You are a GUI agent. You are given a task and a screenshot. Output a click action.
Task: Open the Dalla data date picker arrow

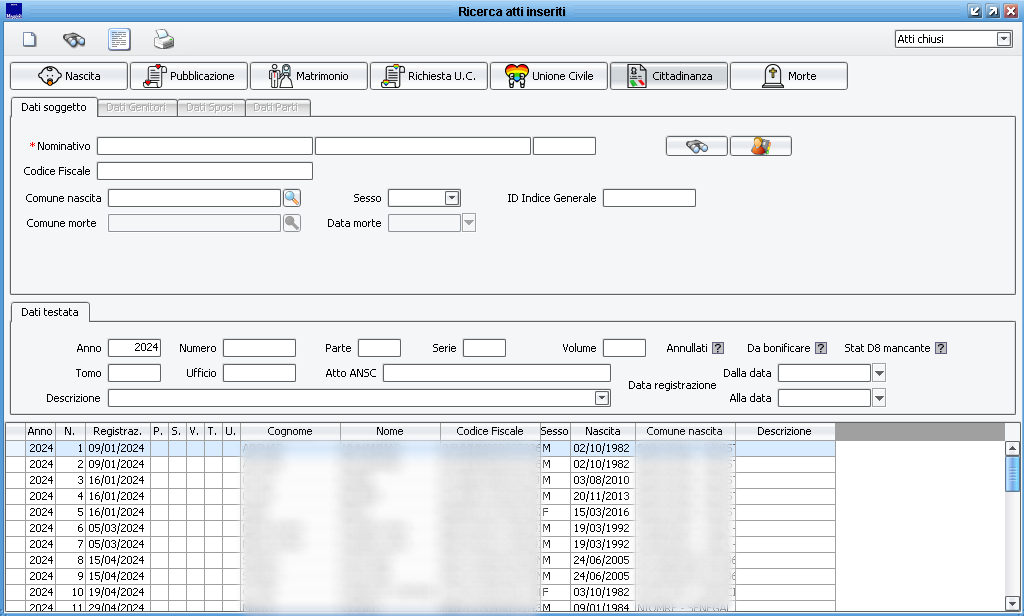tap(880, 373)
